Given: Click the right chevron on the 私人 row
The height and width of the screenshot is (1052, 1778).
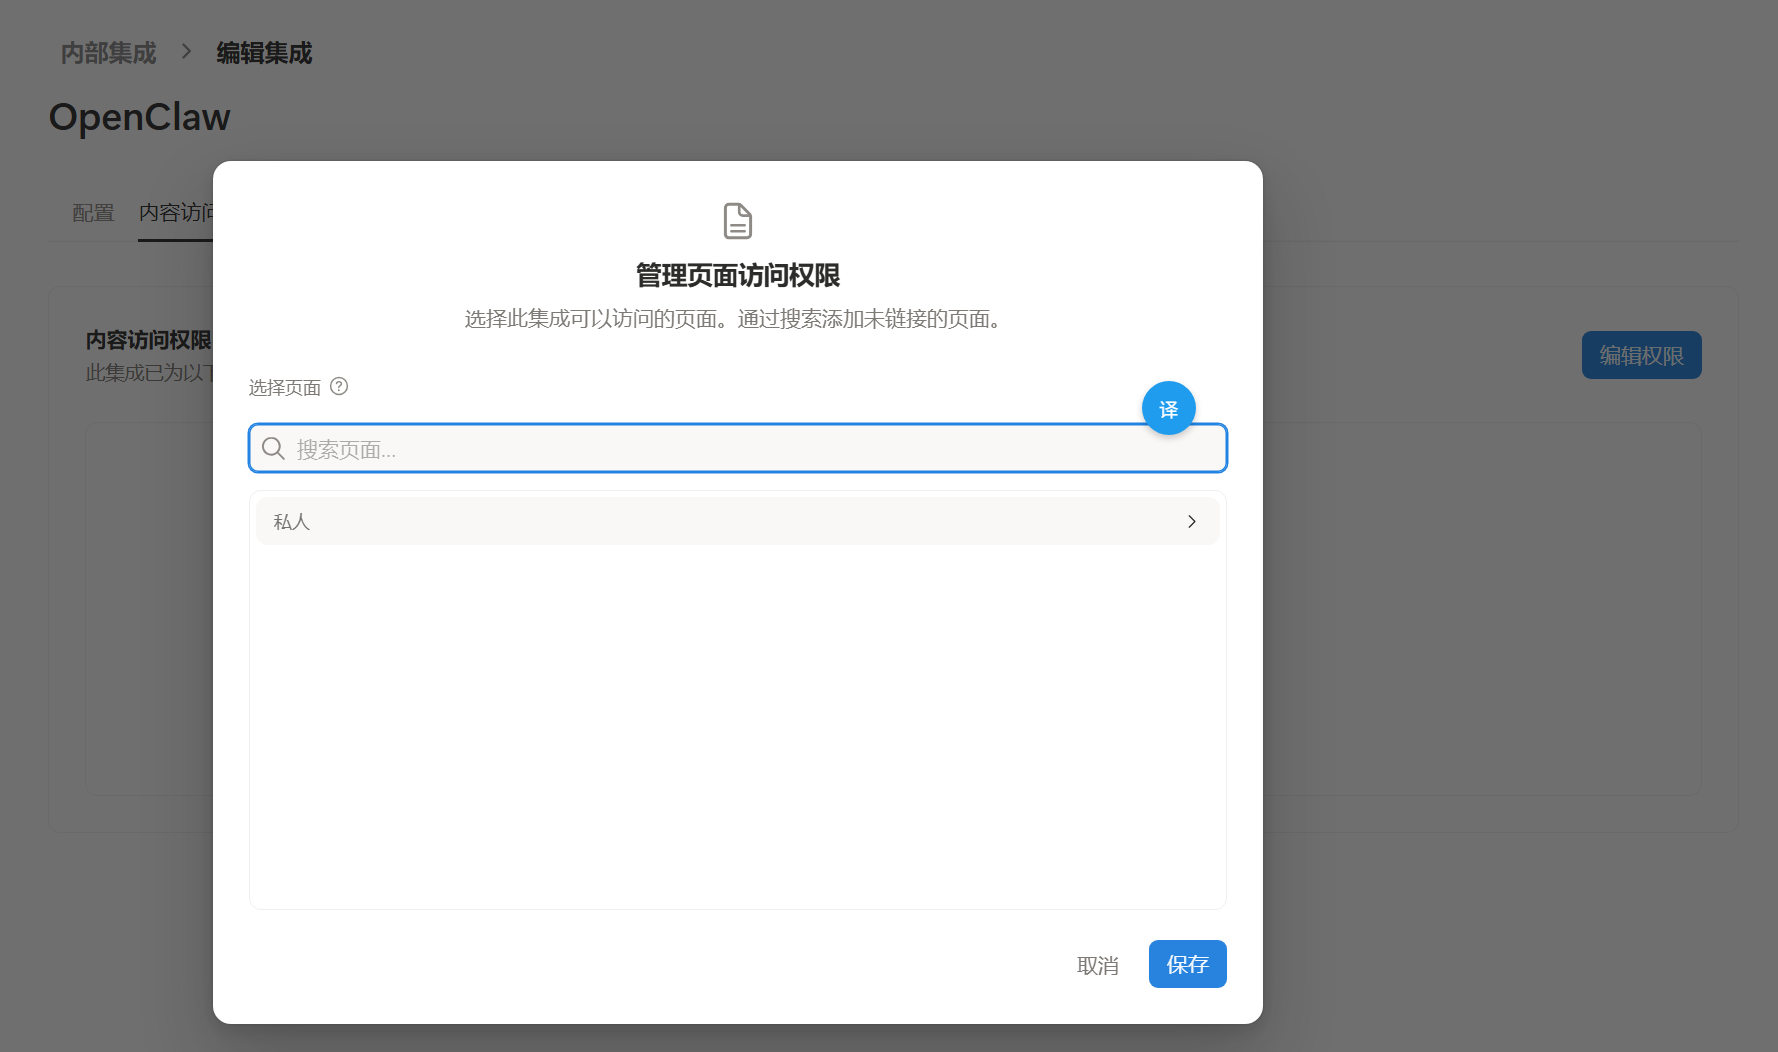Looking at the screenshot, I should click(x=1192, y=521).
